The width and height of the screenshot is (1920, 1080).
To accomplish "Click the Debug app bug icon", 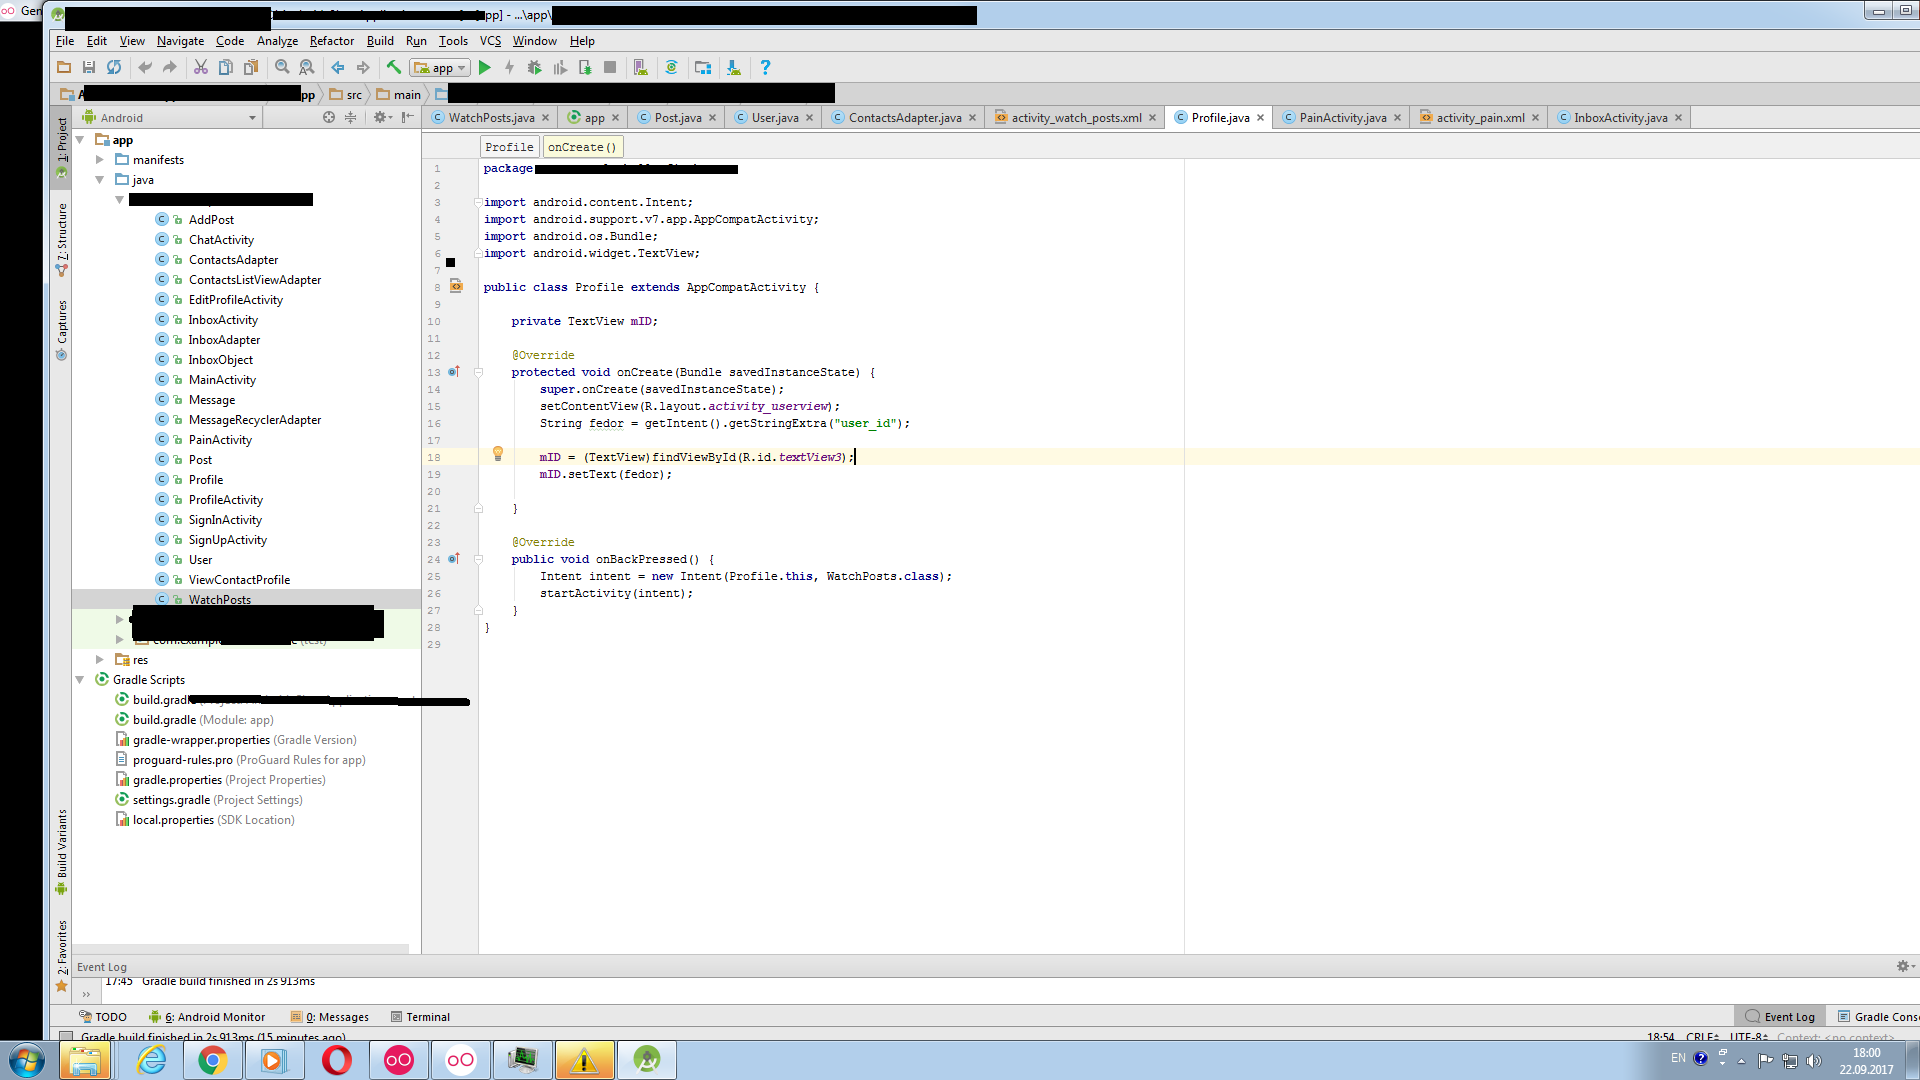I will click(535, 67).
